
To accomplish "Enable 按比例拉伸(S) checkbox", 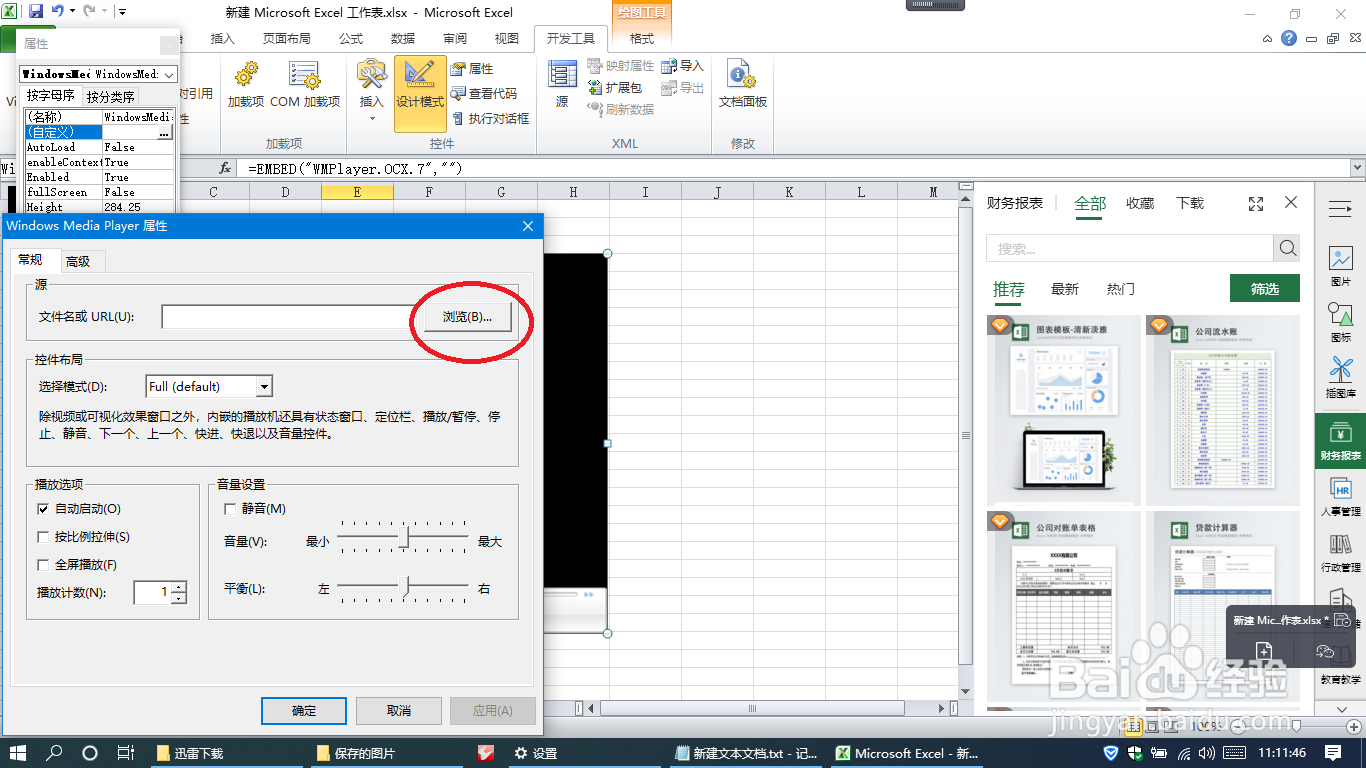I will pyautogui.click(x=43, y=537).
